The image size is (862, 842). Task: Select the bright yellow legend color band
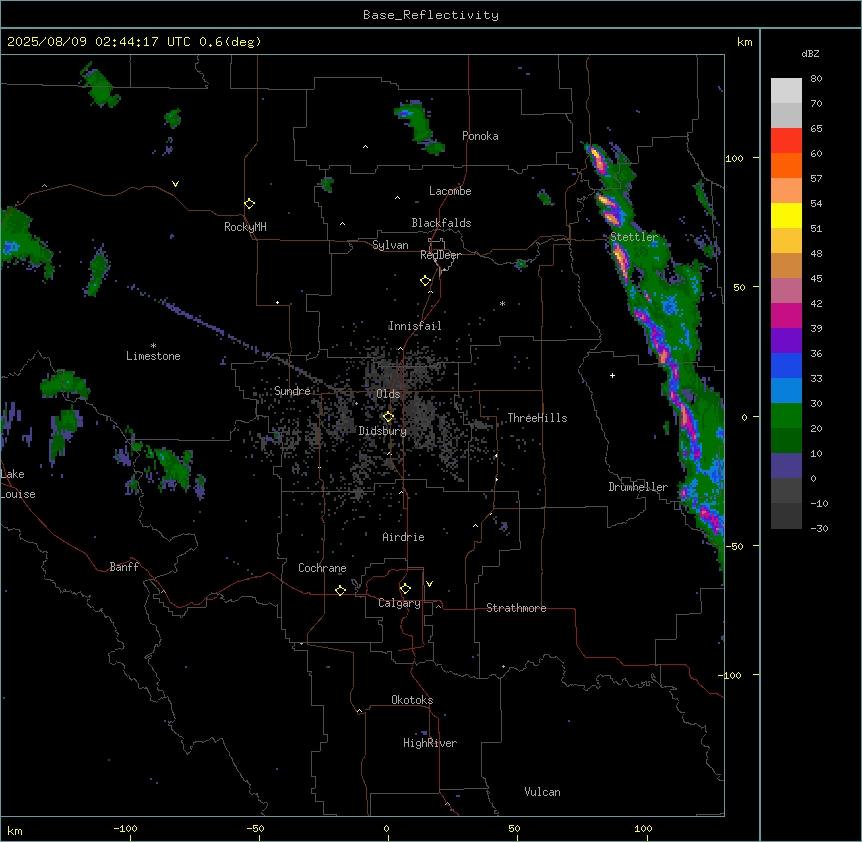786,215
